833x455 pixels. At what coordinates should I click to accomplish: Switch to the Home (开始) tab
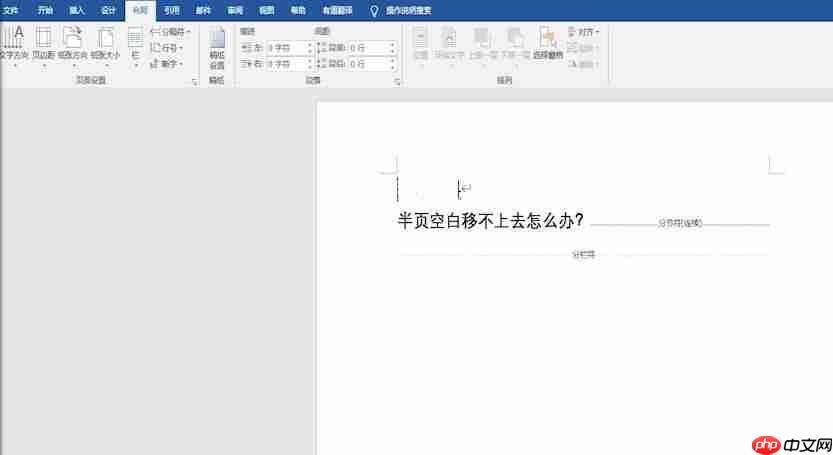(45, 11)
